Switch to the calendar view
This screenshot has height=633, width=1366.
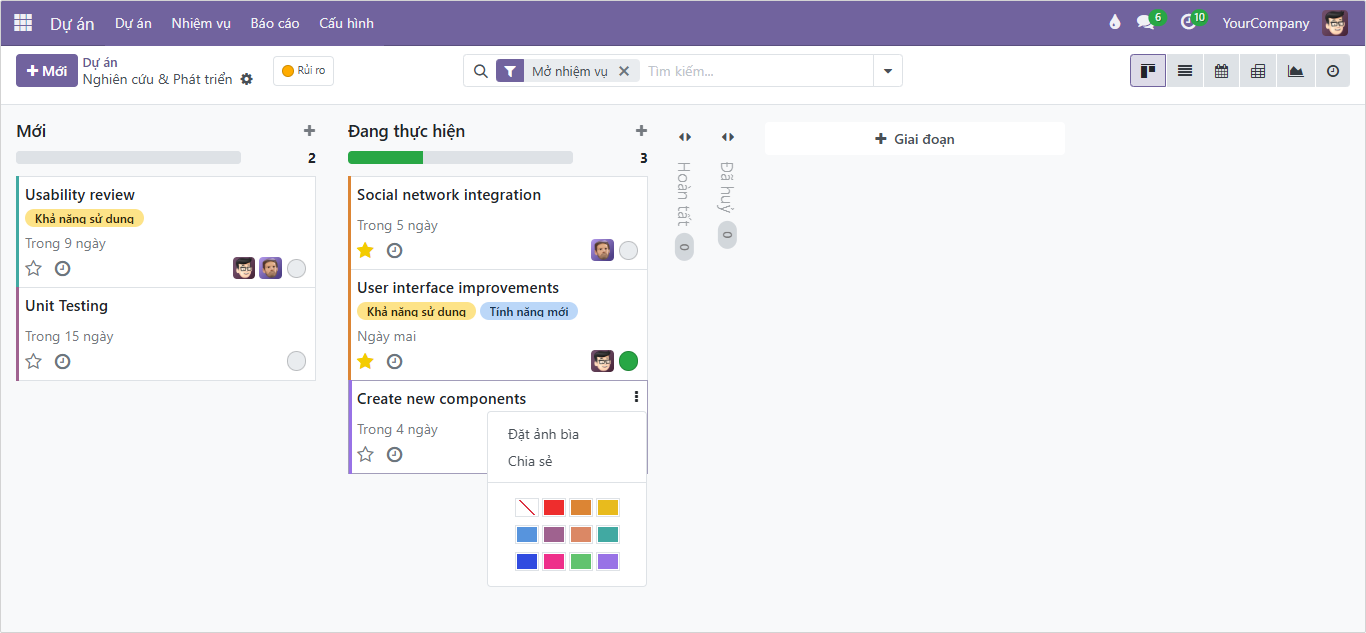pos(1221,71)
